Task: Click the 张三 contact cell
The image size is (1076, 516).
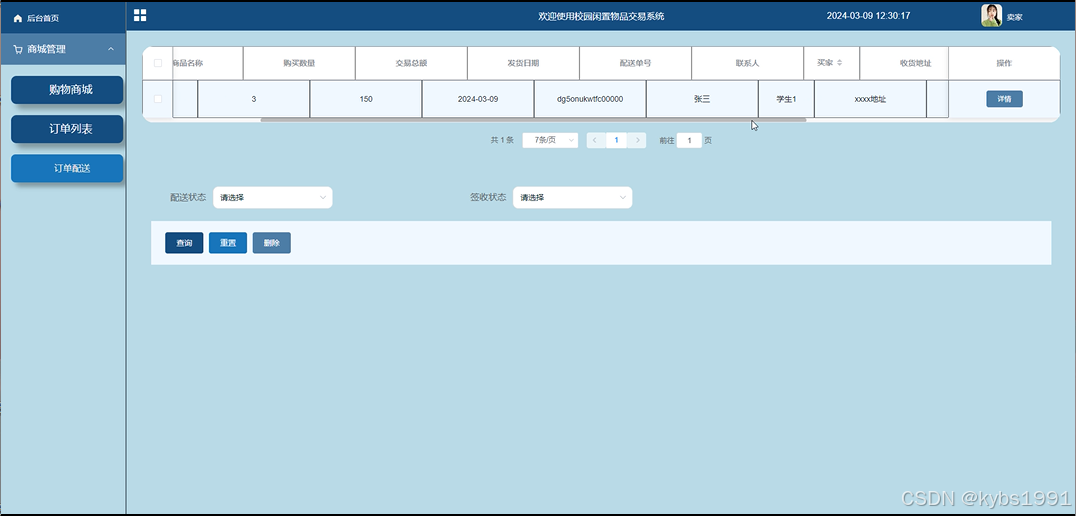Action: point(702,99)
